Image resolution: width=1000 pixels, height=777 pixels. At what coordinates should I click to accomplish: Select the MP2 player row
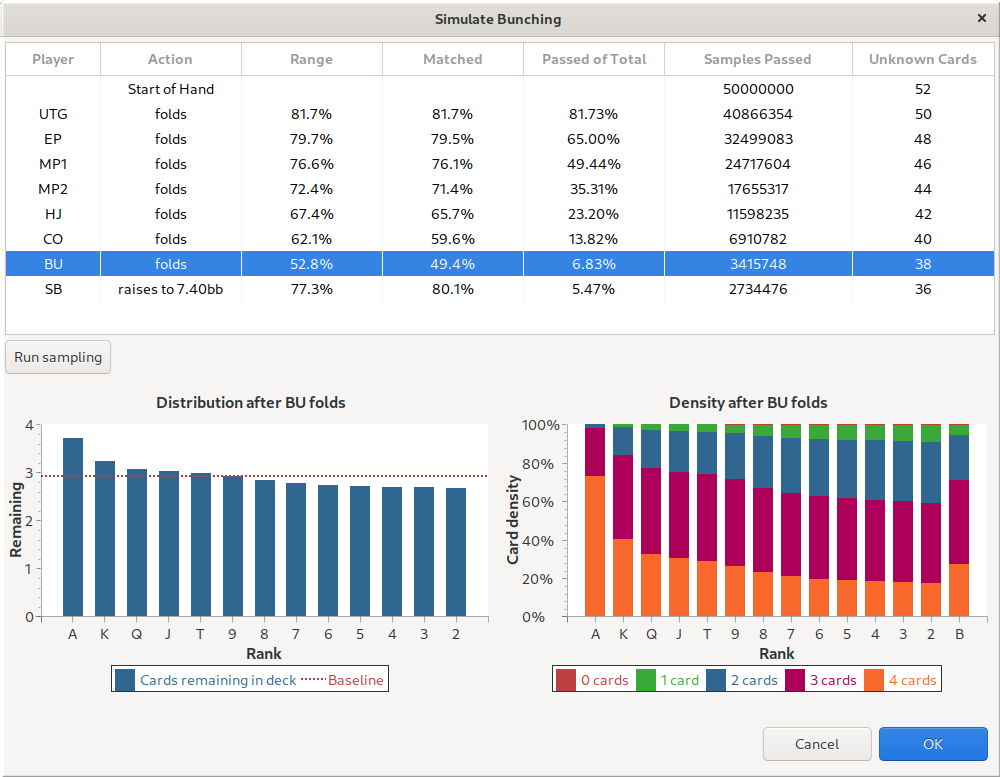tap(500, 189)
